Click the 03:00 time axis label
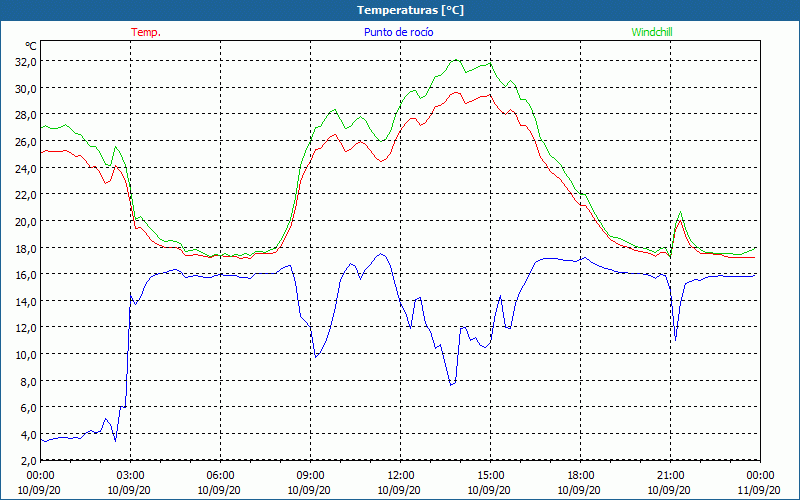800x500 pixels. point(130,476)
